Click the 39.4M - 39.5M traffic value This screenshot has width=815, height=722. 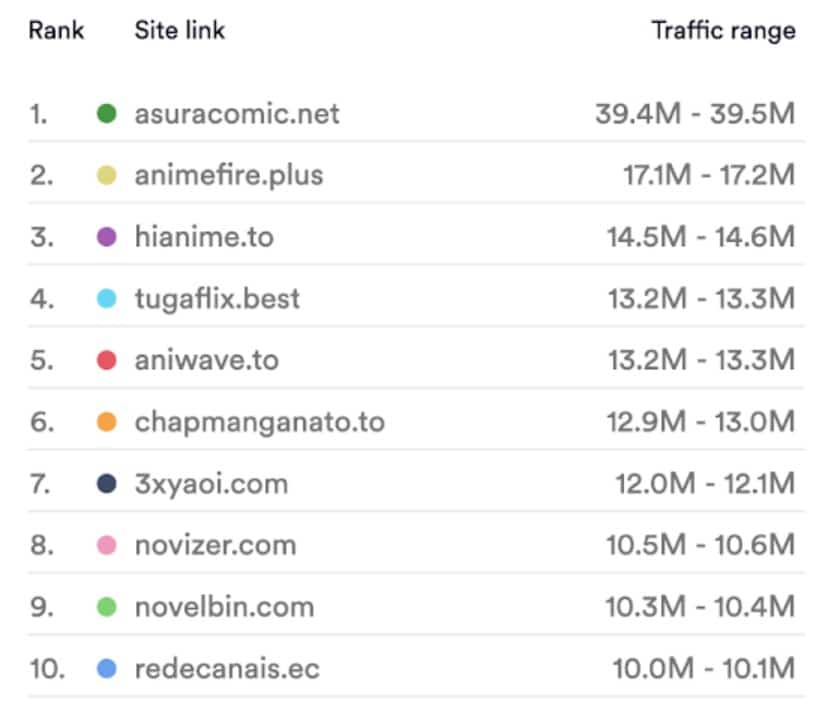(695, 113)
